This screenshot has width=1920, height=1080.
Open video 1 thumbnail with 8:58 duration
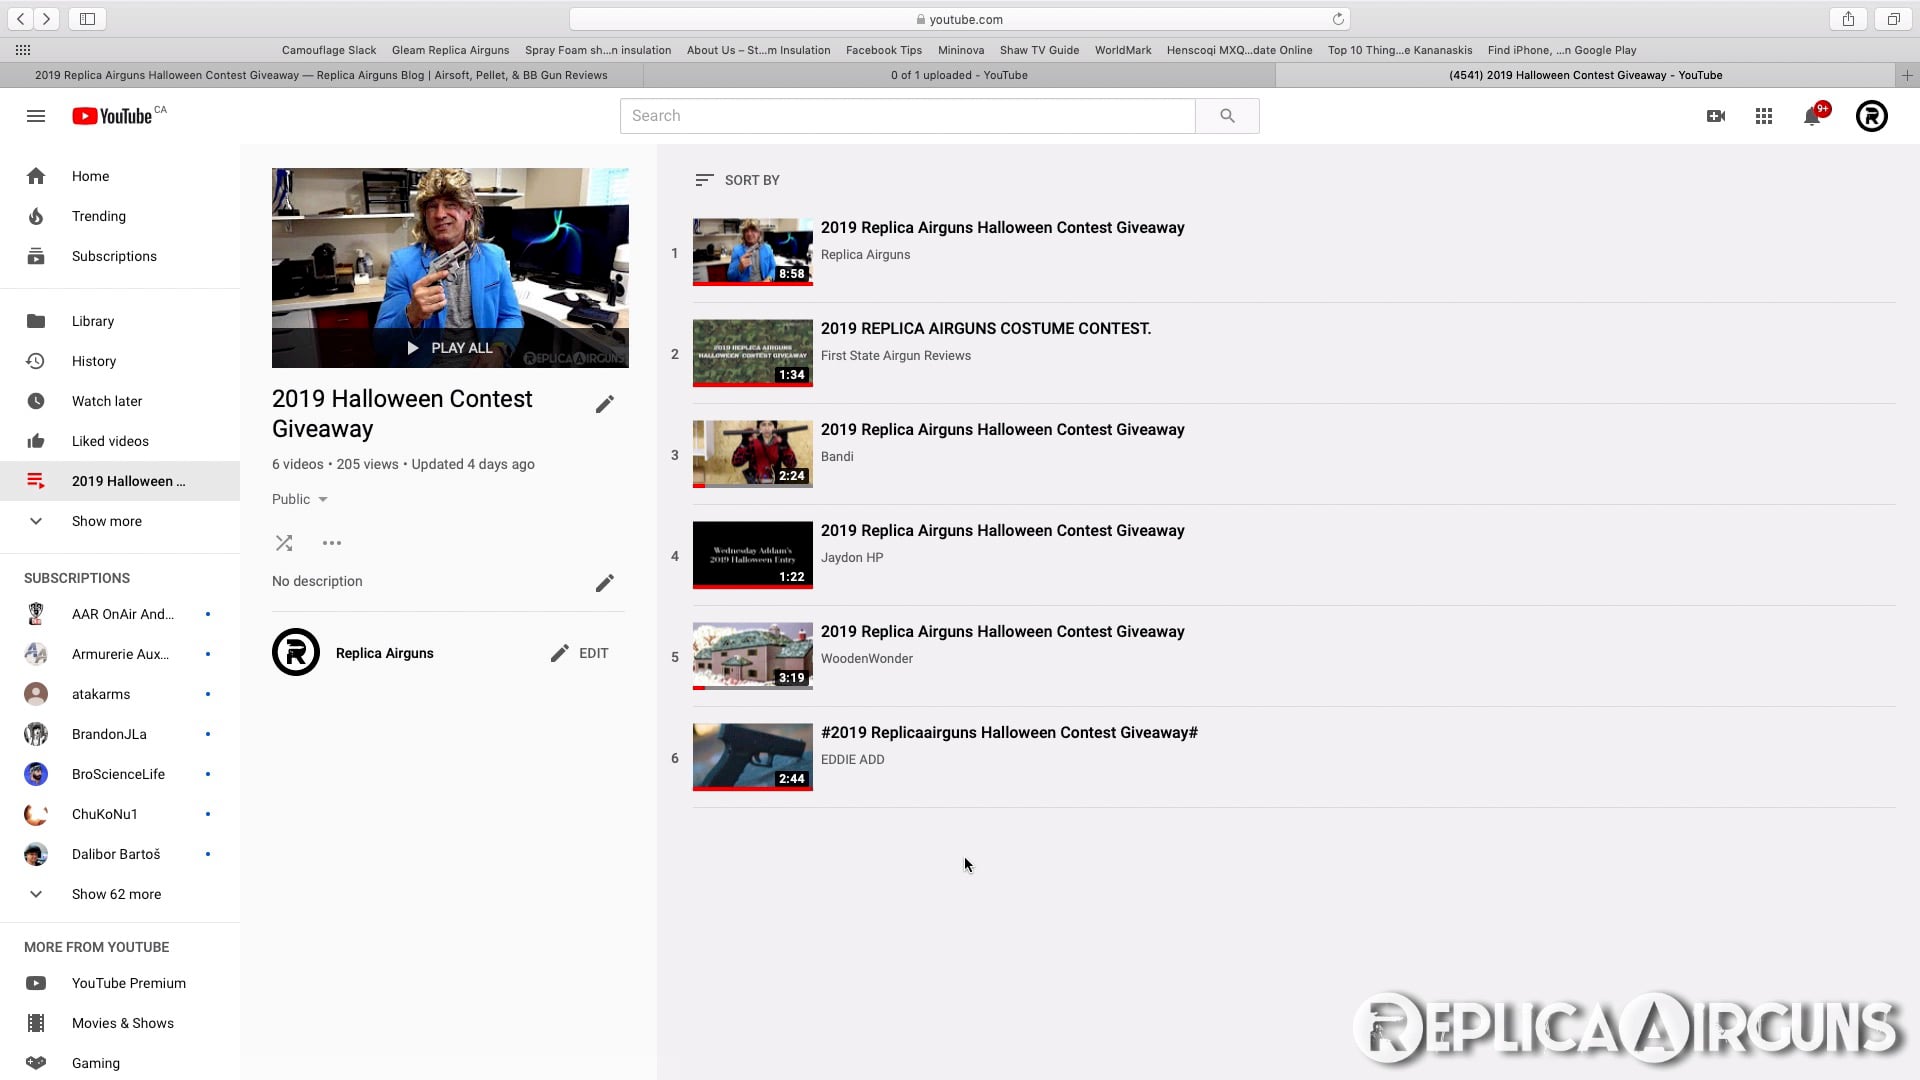point(753,252)
